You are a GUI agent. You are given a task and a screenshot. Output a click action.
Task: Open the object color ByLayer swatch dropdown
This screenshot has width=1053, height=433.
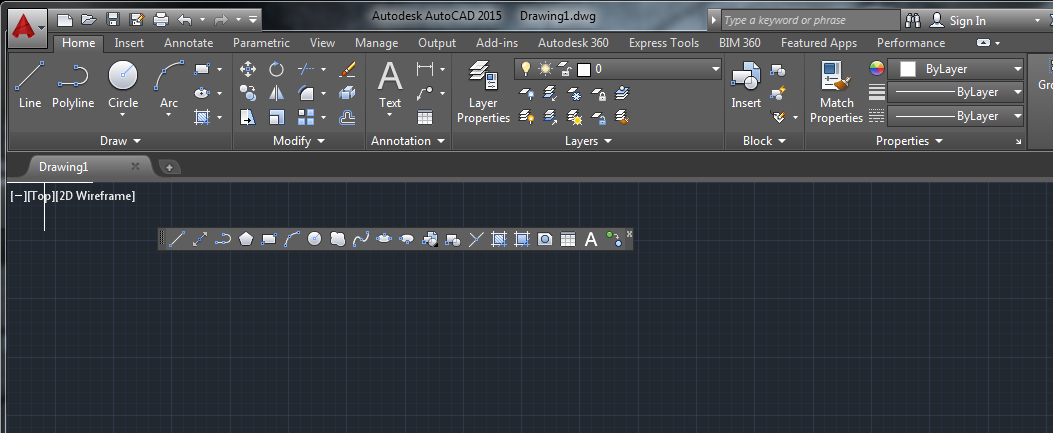tap(956, 69)
